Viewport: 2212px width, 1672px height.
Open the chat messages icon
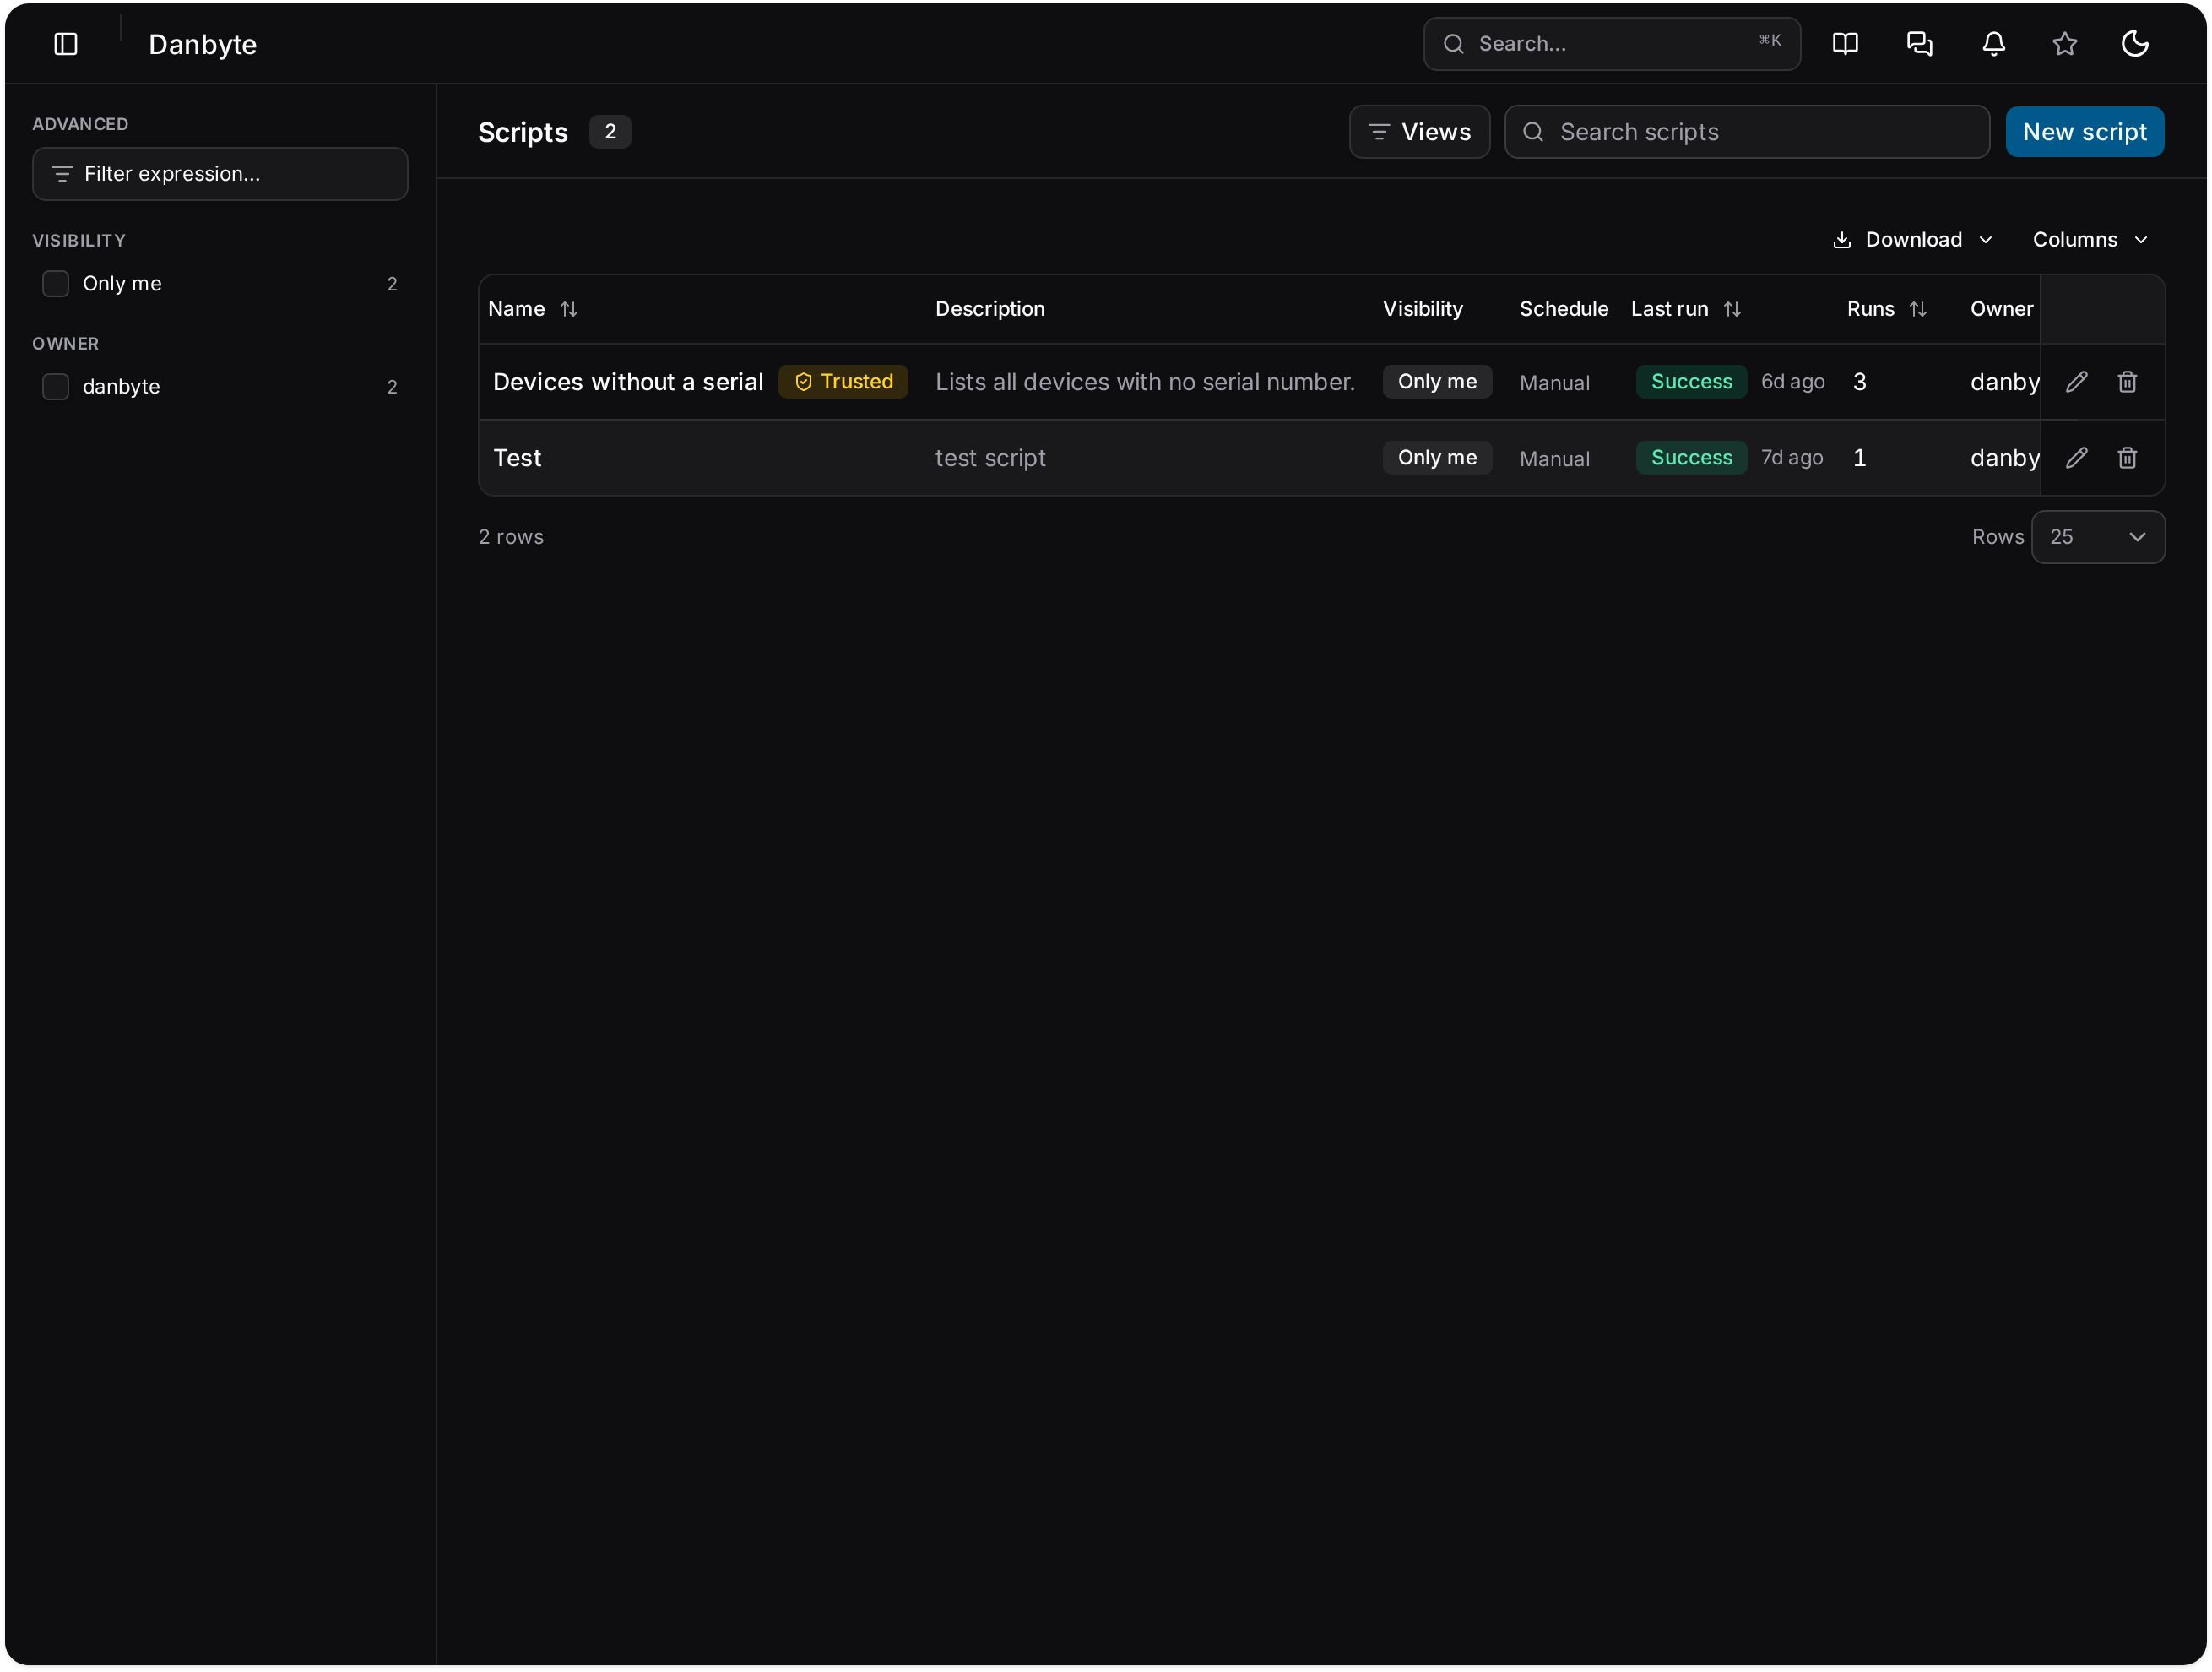(x=1919, y=44)
